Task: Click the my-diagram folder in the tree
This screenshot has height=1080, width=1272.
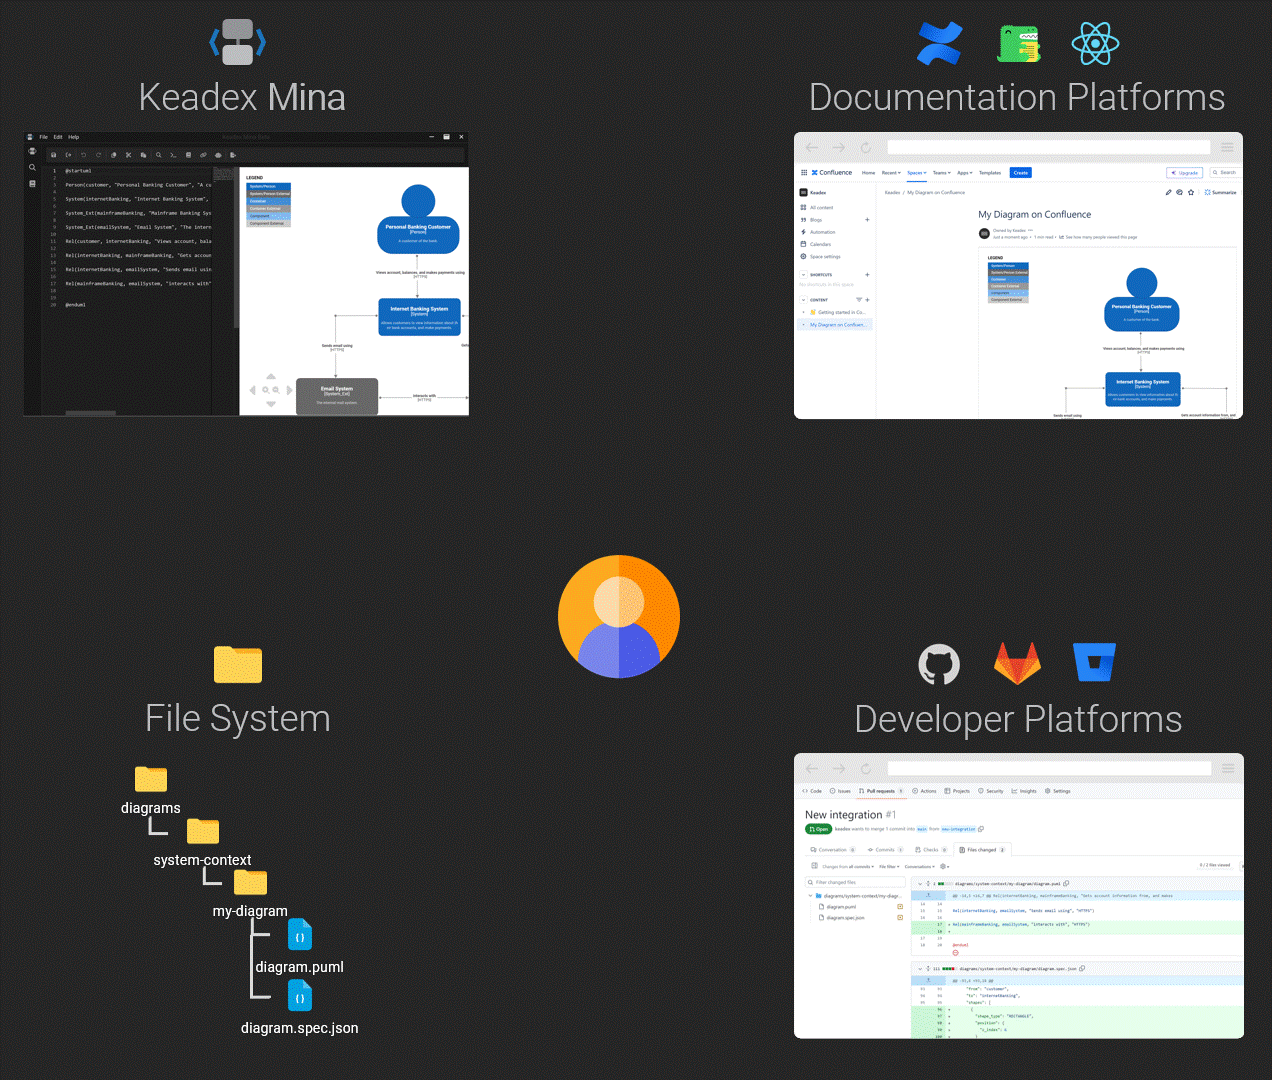Action: (x=251, y=882)
